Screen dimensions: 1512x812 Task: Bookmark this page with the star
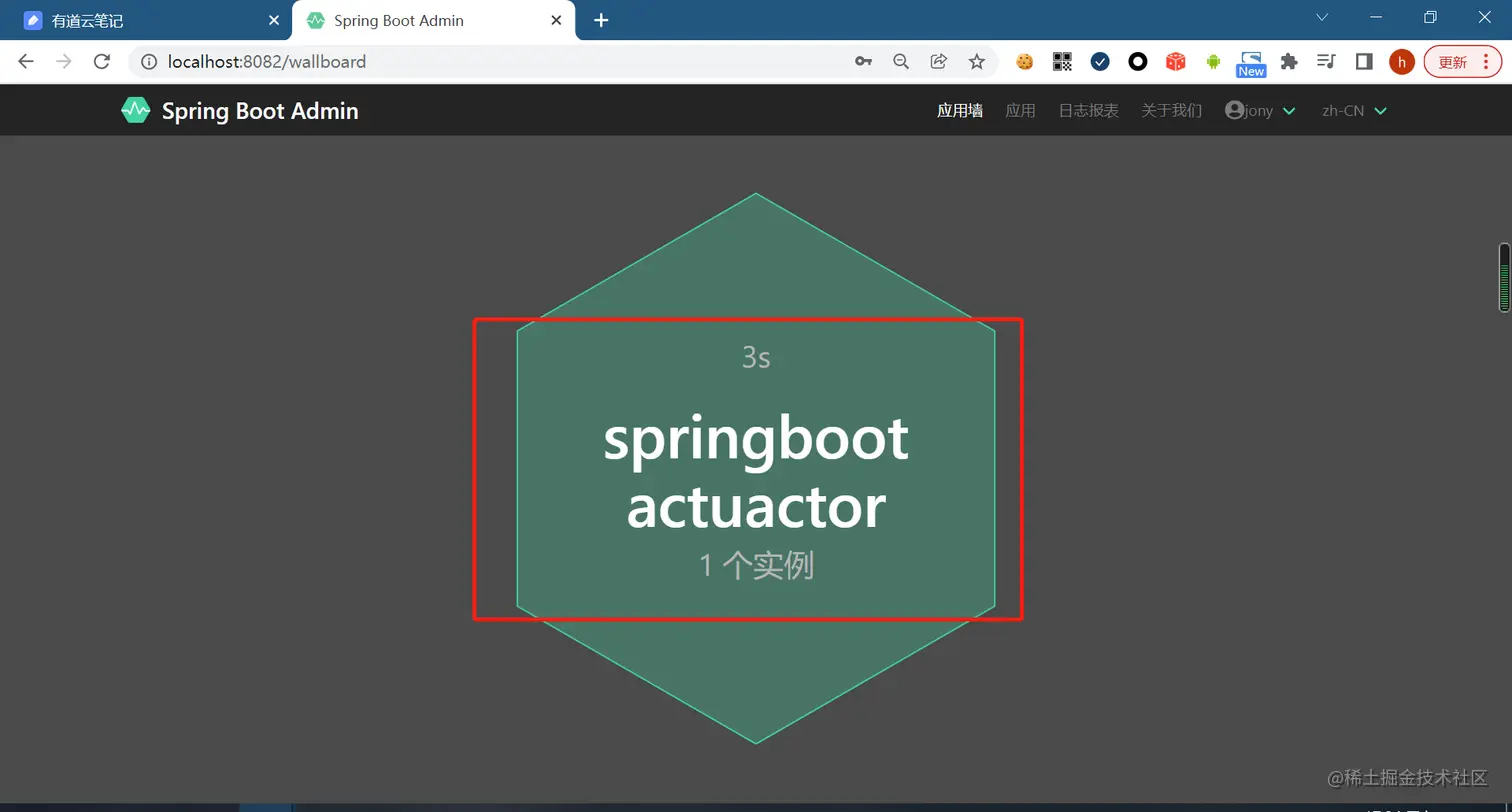977,62
